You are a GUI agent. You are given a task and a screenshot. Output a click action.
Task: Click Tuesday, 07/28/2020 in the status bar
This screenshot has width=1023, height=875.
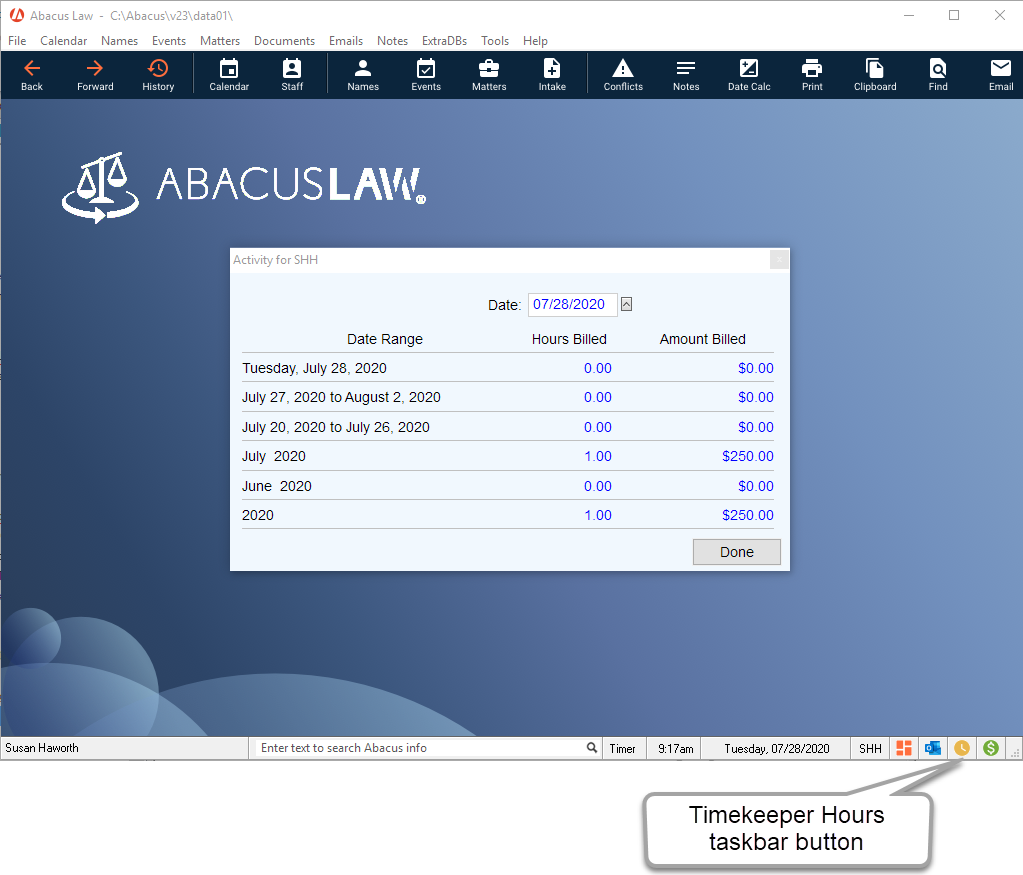pos(776,748)
